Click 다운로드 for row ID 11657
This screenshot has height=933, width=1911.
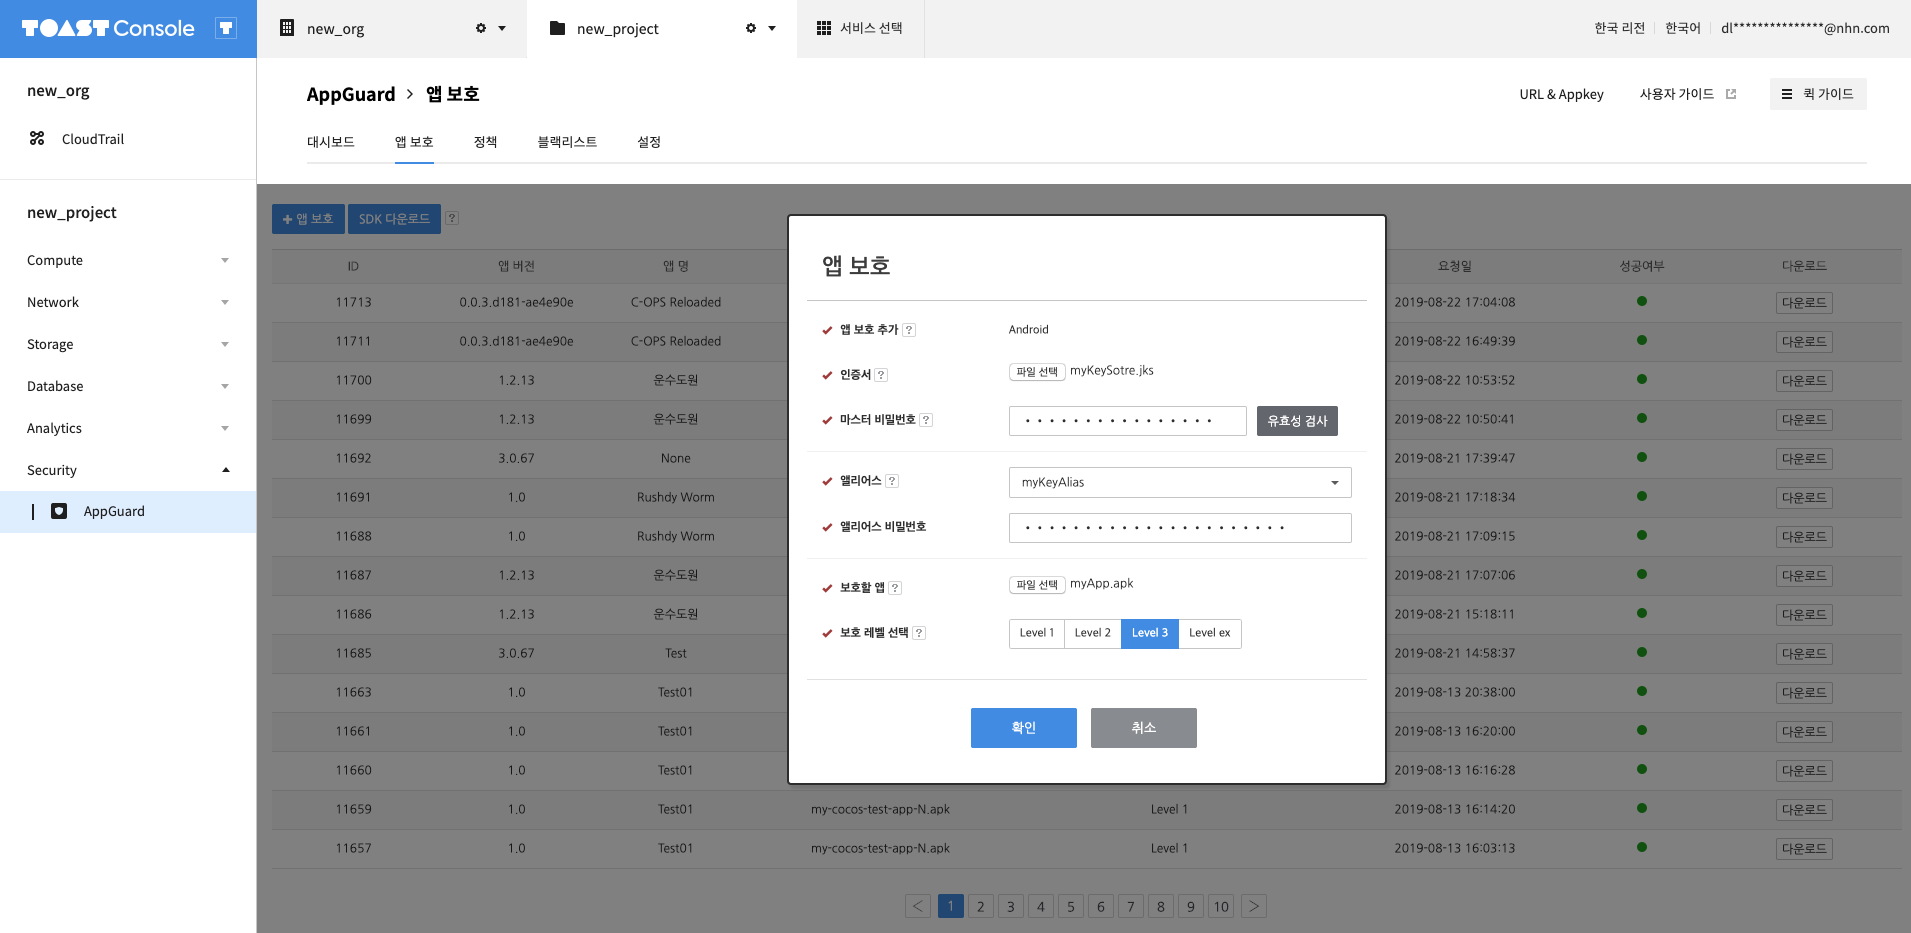pyautogui.click(x=1804, y=848)
